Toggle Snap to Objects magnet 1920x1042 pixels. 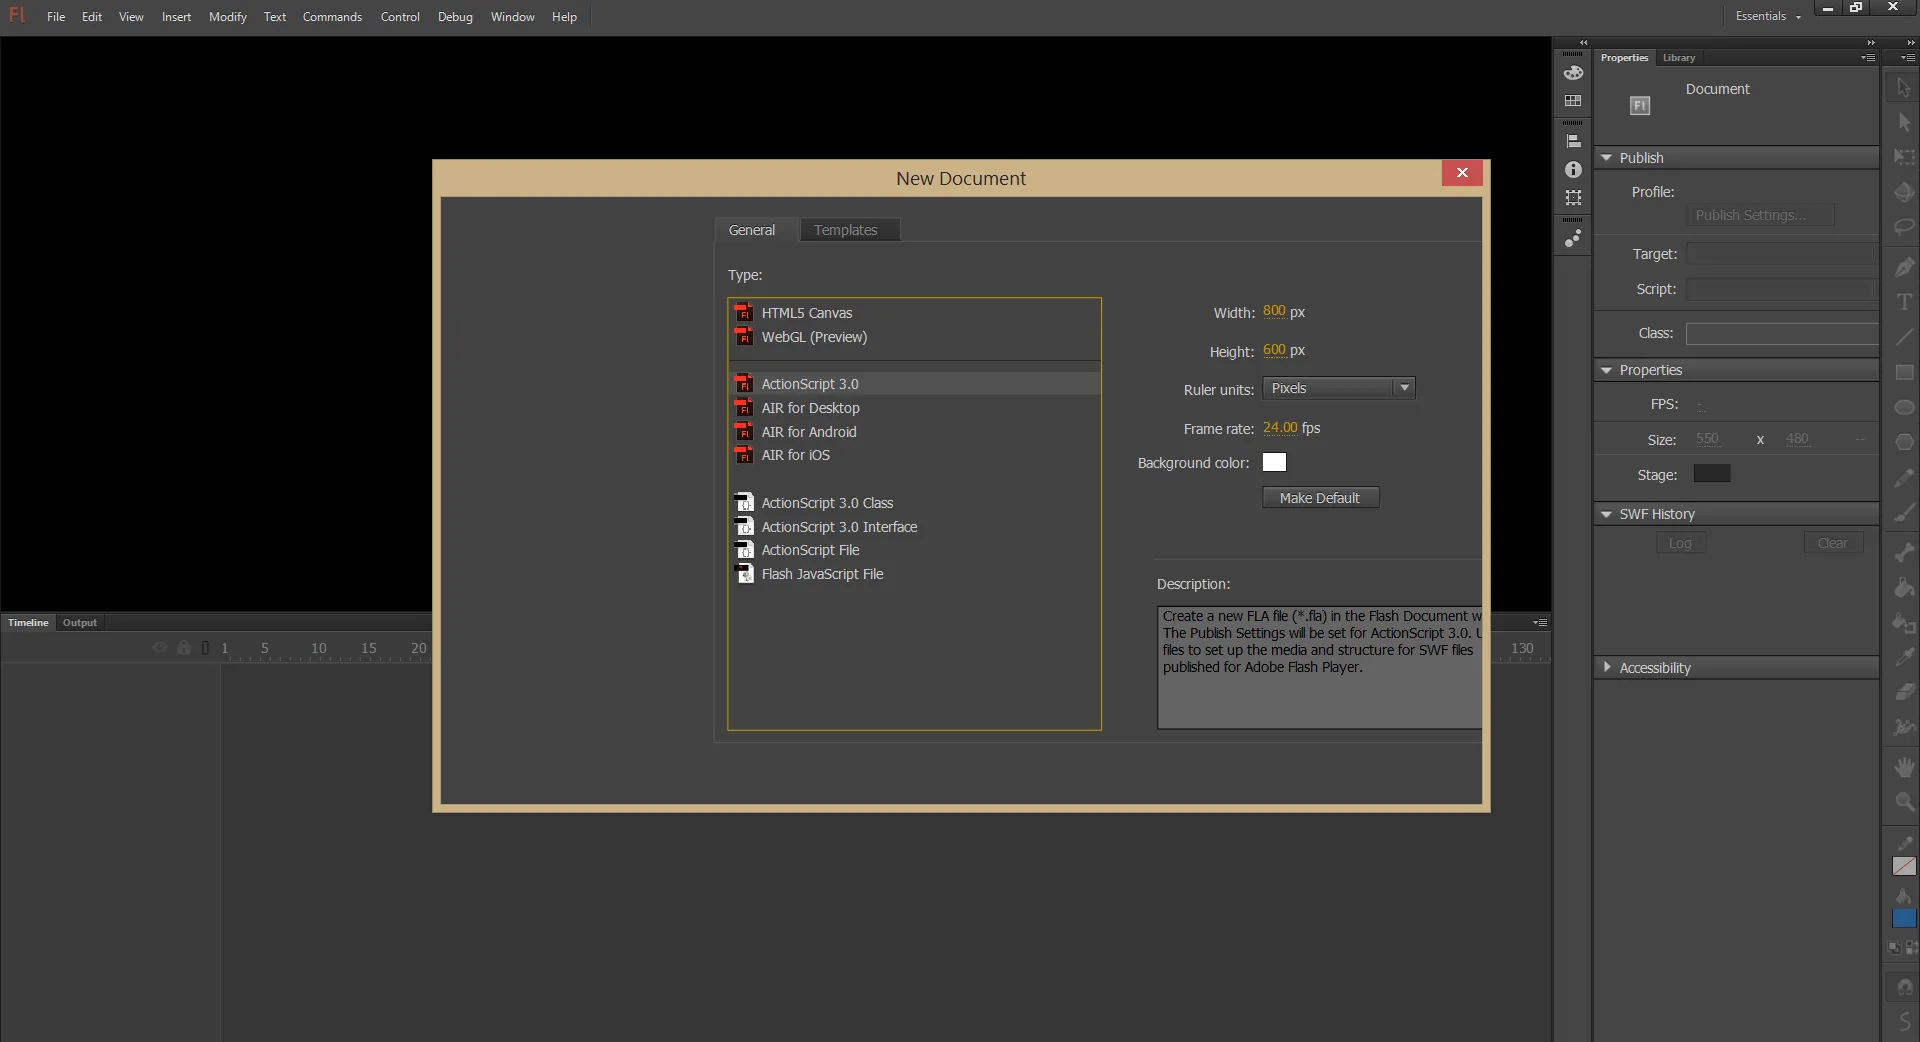click(1904, 987)
